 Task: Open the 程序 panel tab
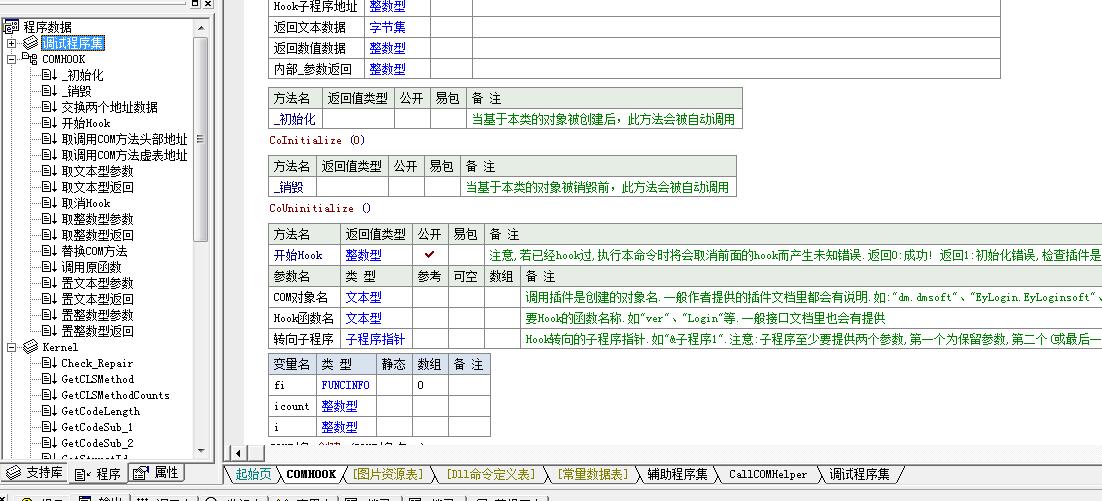click(98, 474)
